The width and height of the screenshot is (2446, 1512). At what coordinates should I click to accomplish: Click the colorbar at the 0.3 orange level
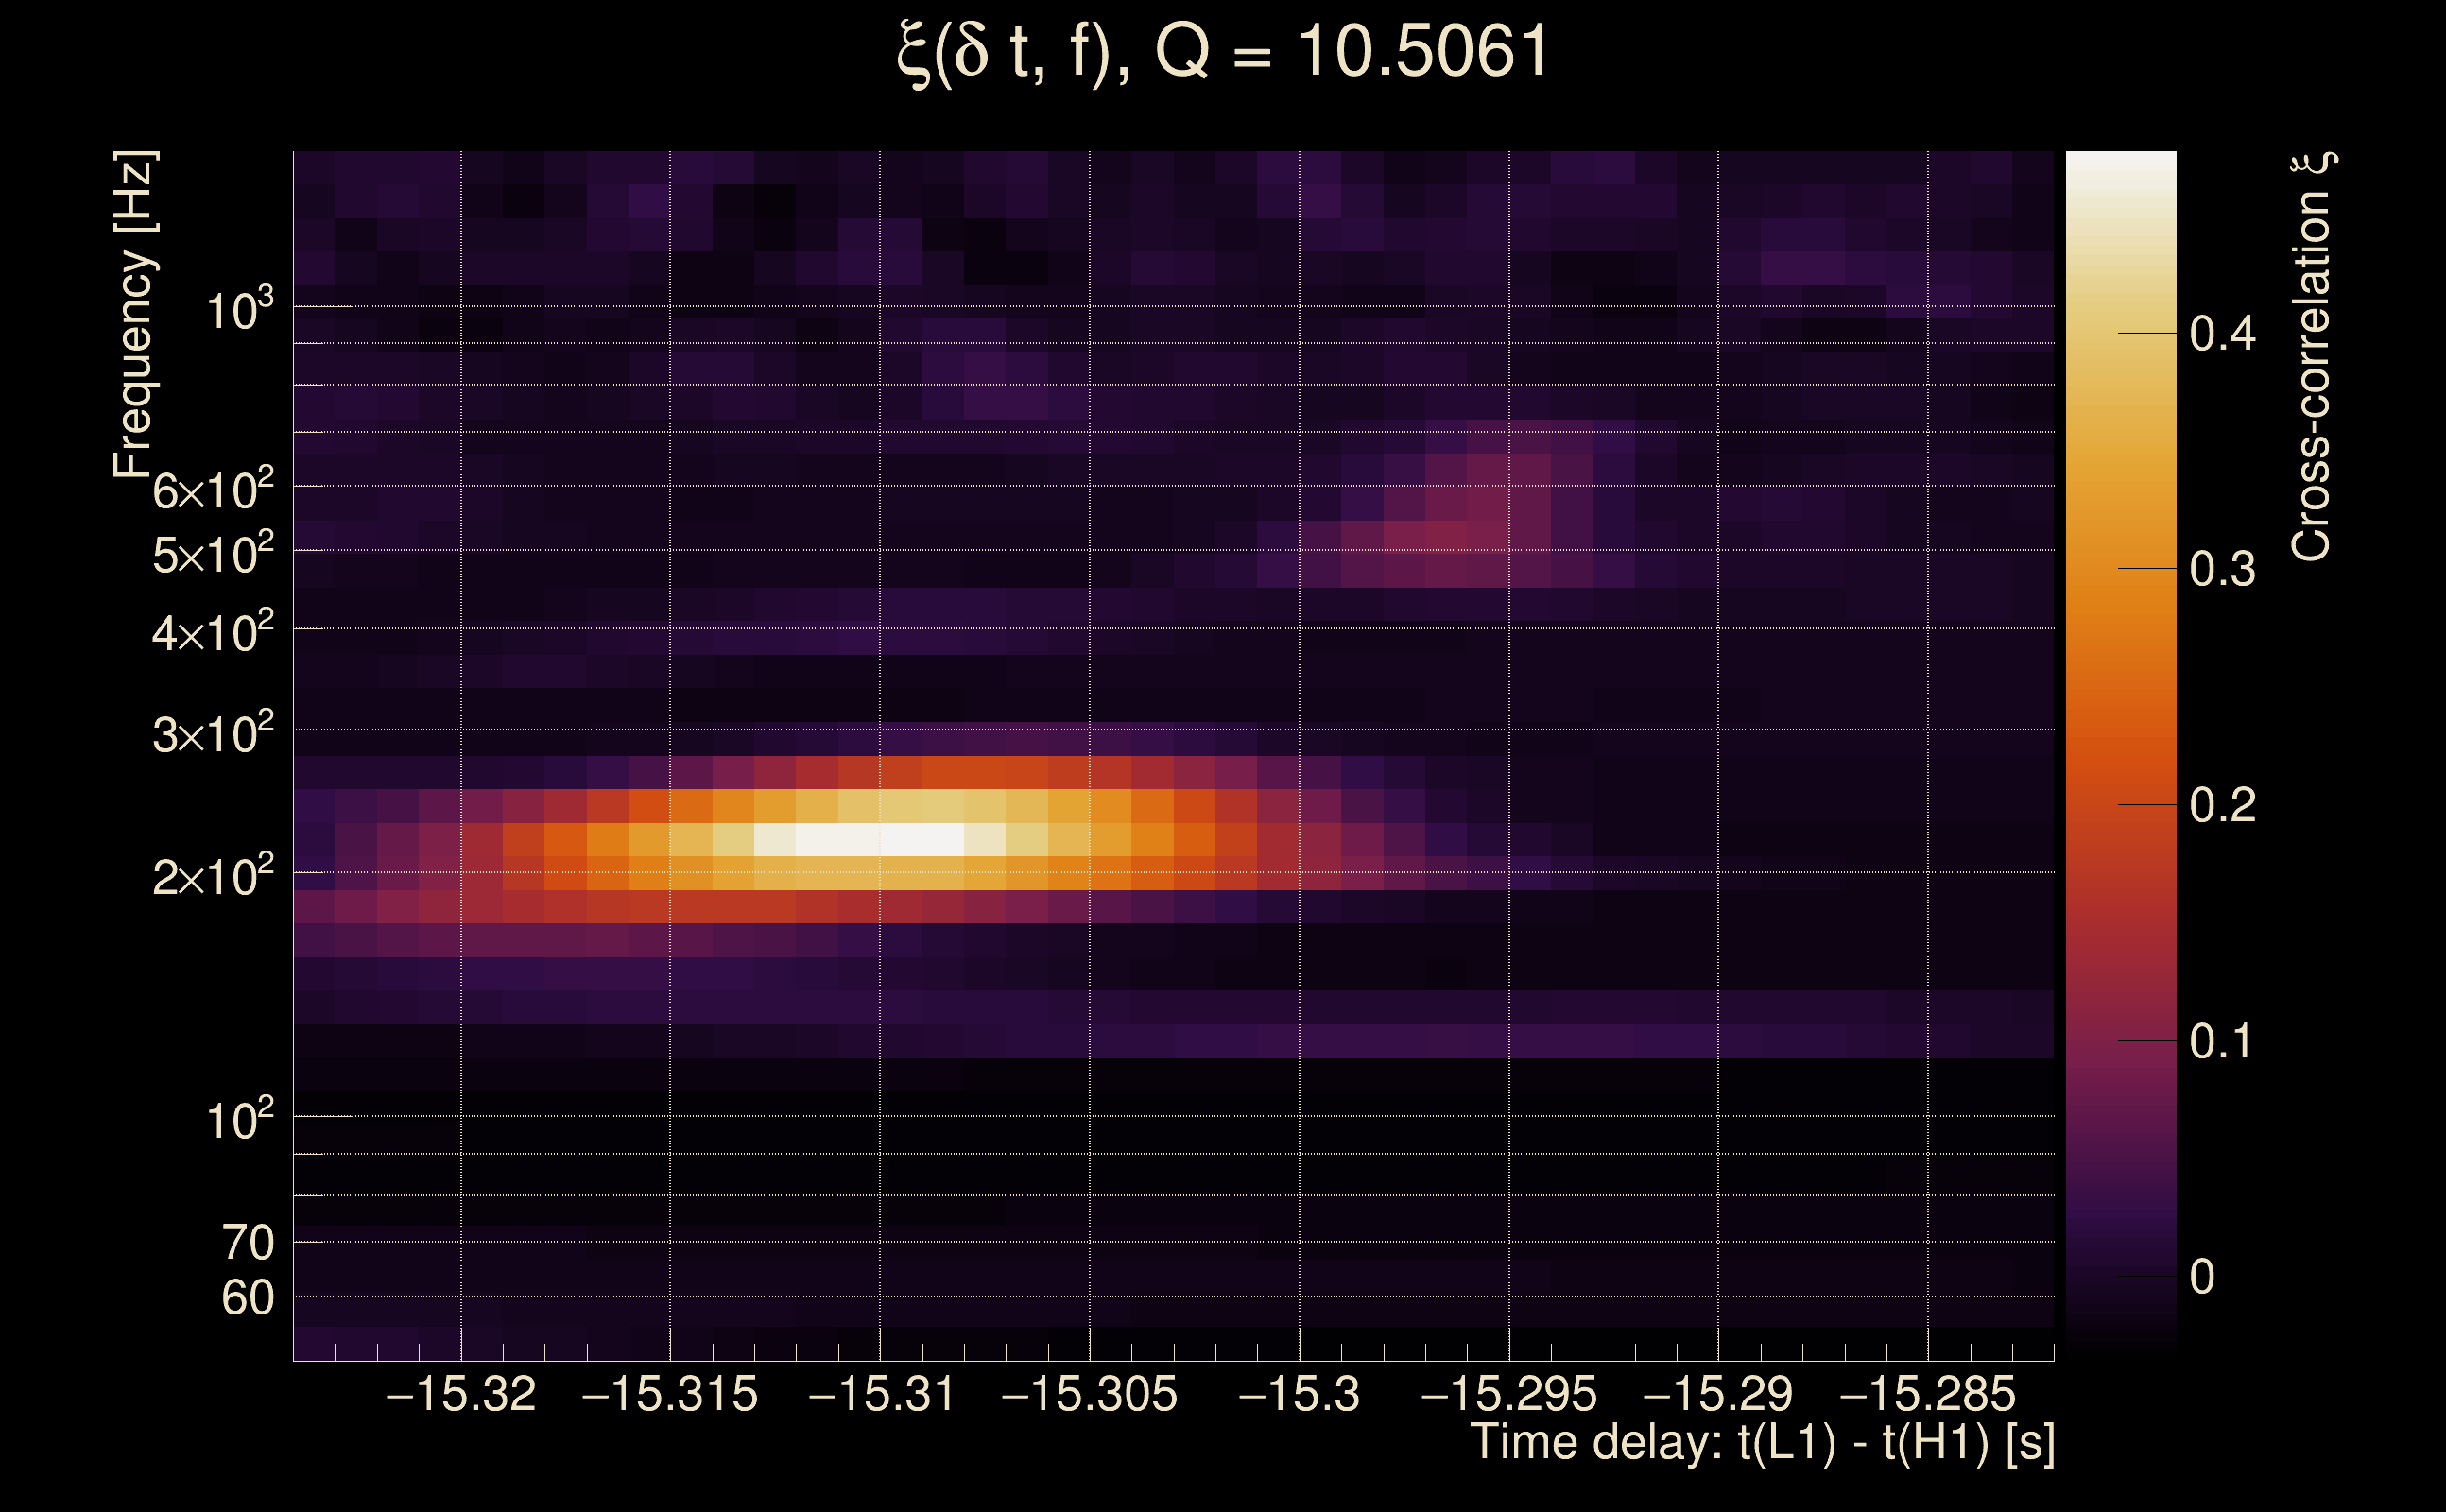click(2120, 569)
